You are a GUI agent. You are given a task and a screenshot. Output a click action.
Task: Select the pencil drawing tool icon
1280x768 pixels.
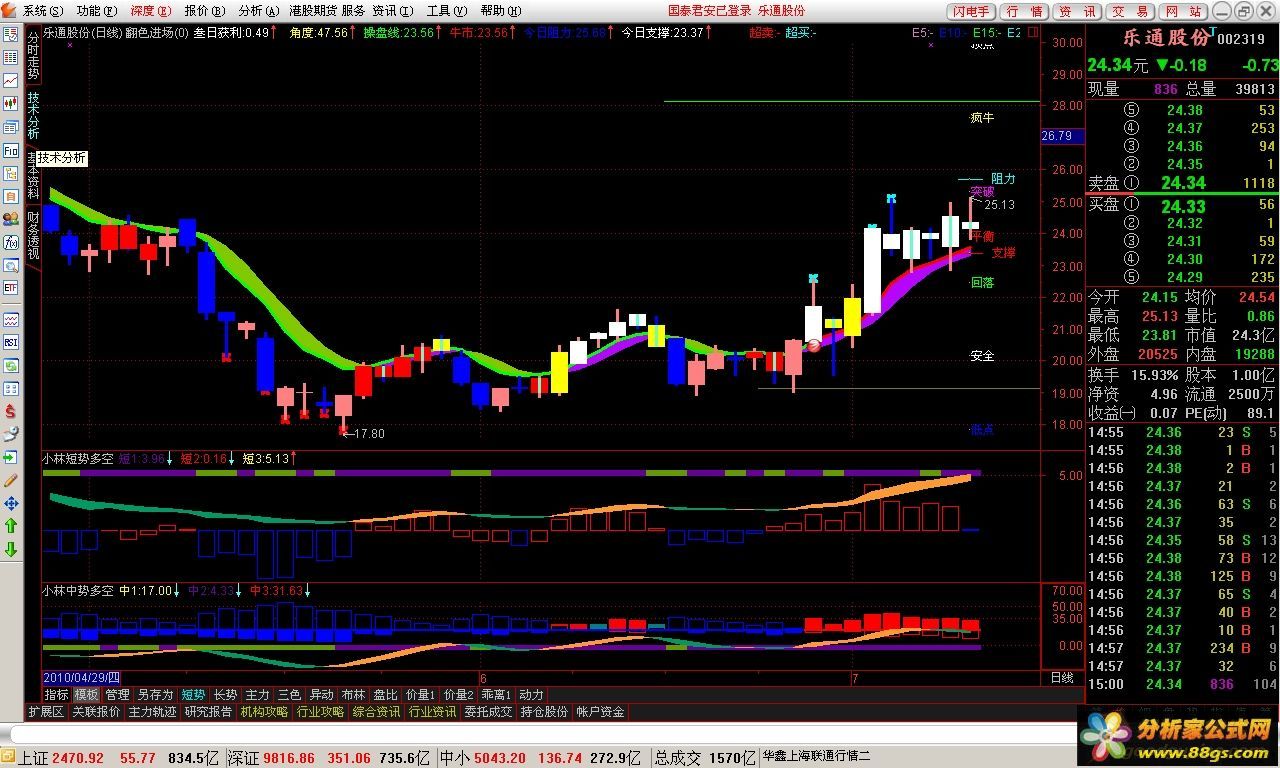10,480
